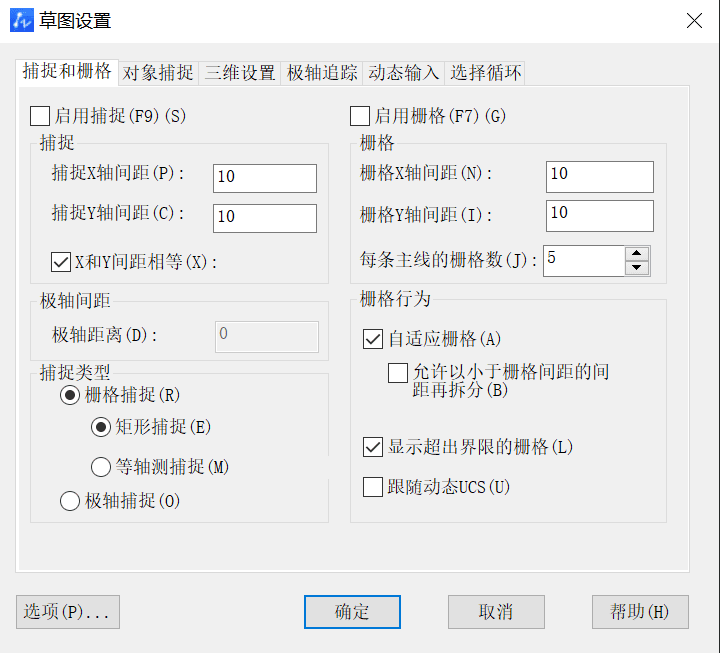Close the 草图设置 dialog window
The image size is (720, 653).
[694, 20]
